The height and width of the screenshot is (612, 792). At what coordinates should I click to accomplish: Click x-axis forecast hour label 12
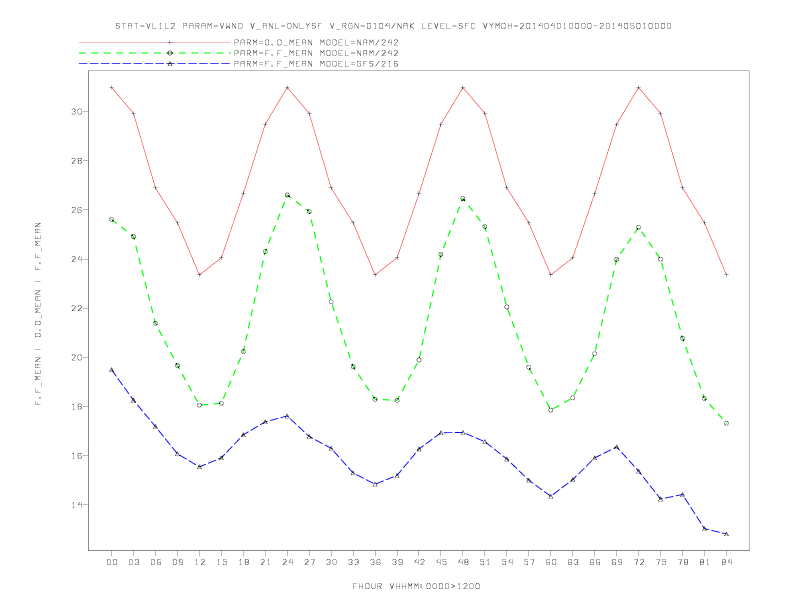tap(200, 562)
